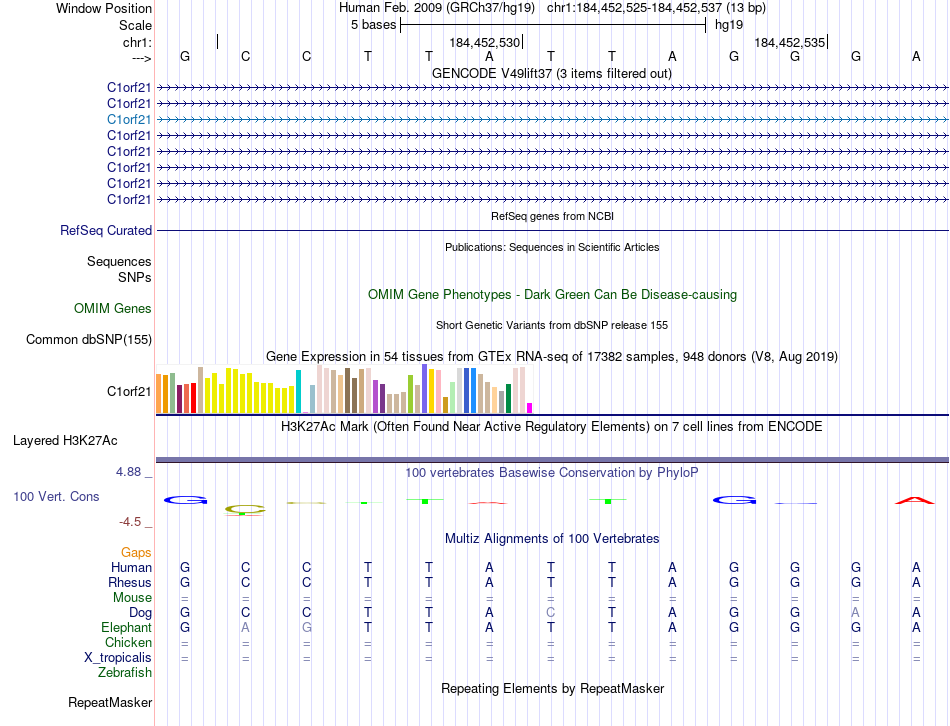This screenshot has height=726, width=950.
Task: Open 'Multiz Alignments of 100 Vertebrates' title
Action: [552, 539]
